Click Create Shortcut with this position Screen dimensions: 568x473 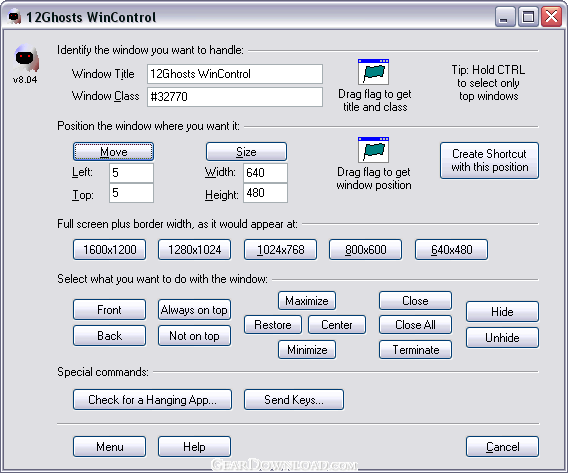click(x=489, y=160)
